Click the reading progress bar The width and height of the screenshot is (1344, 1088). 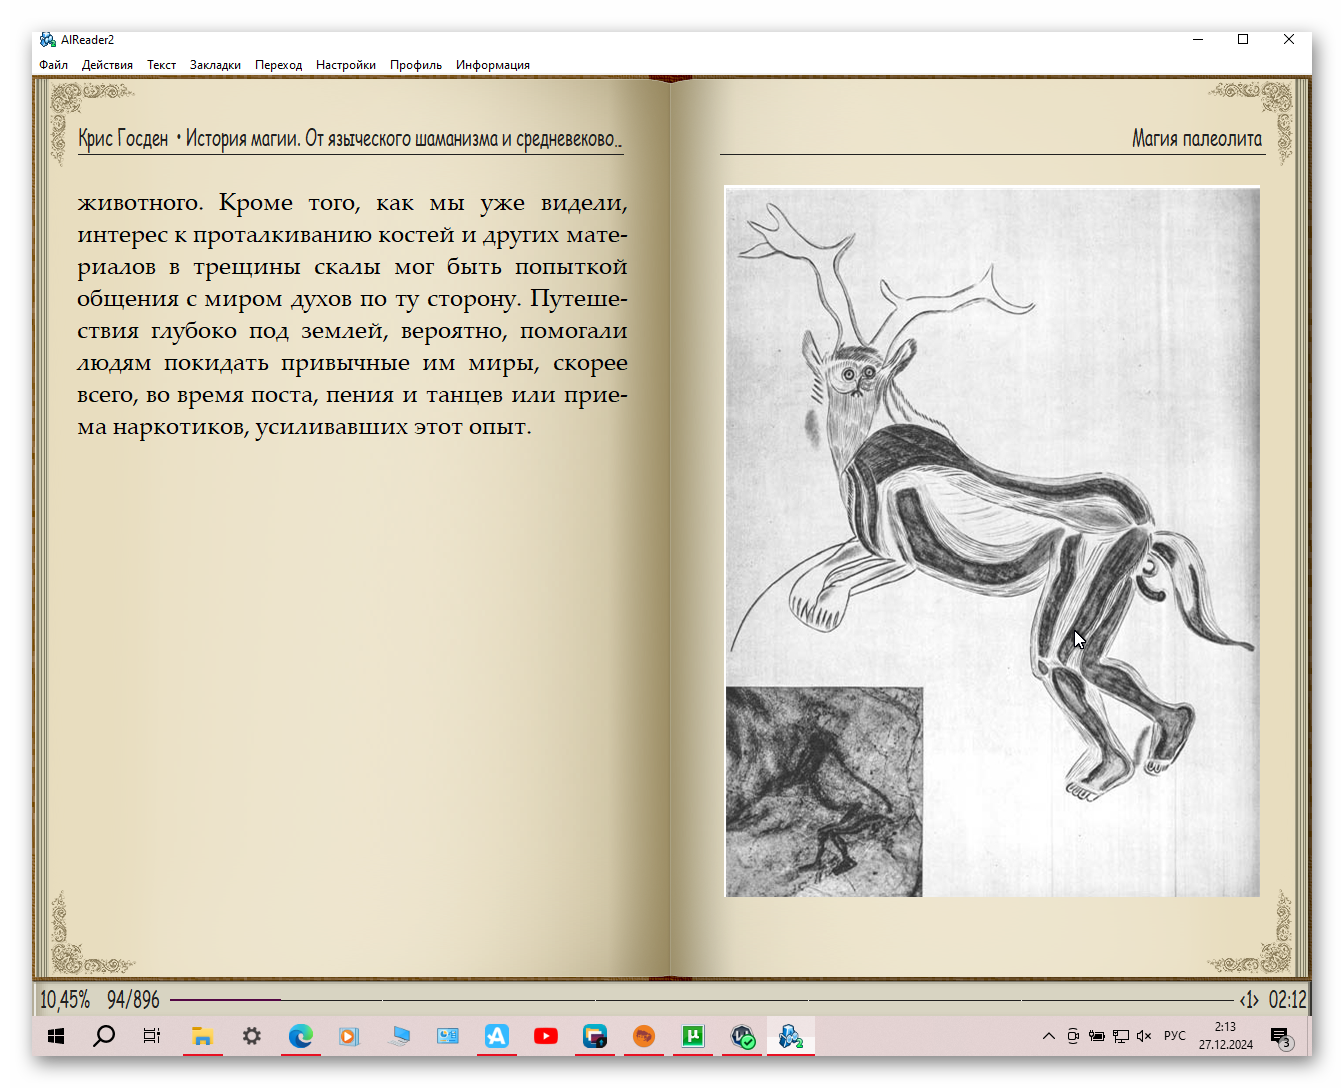702,999
